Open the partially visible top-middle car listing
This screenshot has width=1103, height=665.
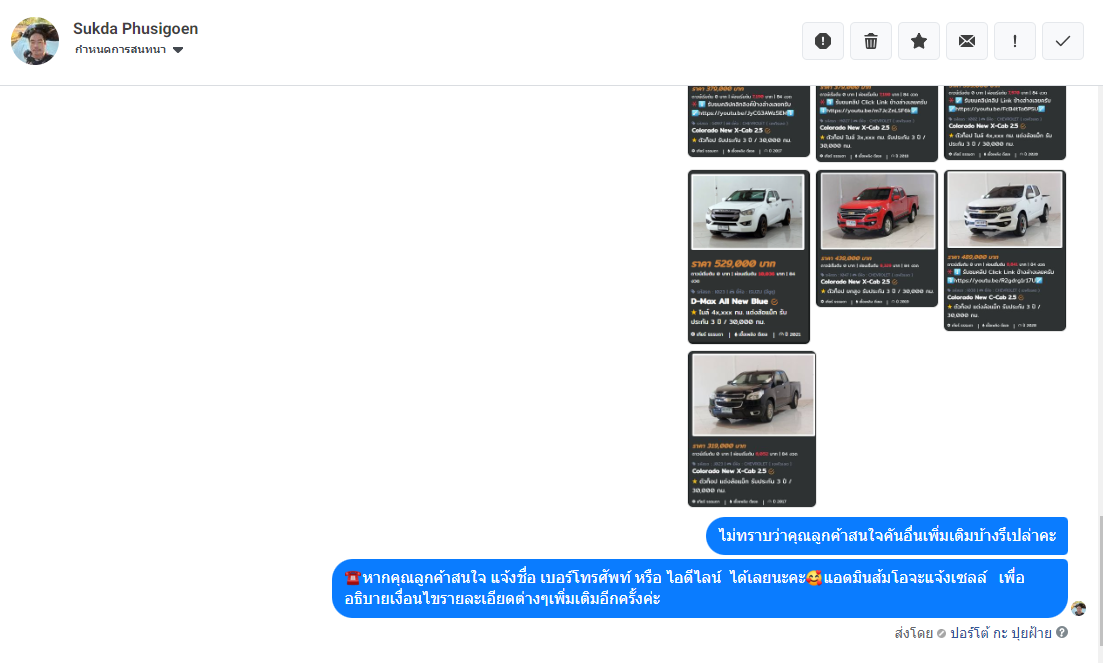(x=876, y=123)
